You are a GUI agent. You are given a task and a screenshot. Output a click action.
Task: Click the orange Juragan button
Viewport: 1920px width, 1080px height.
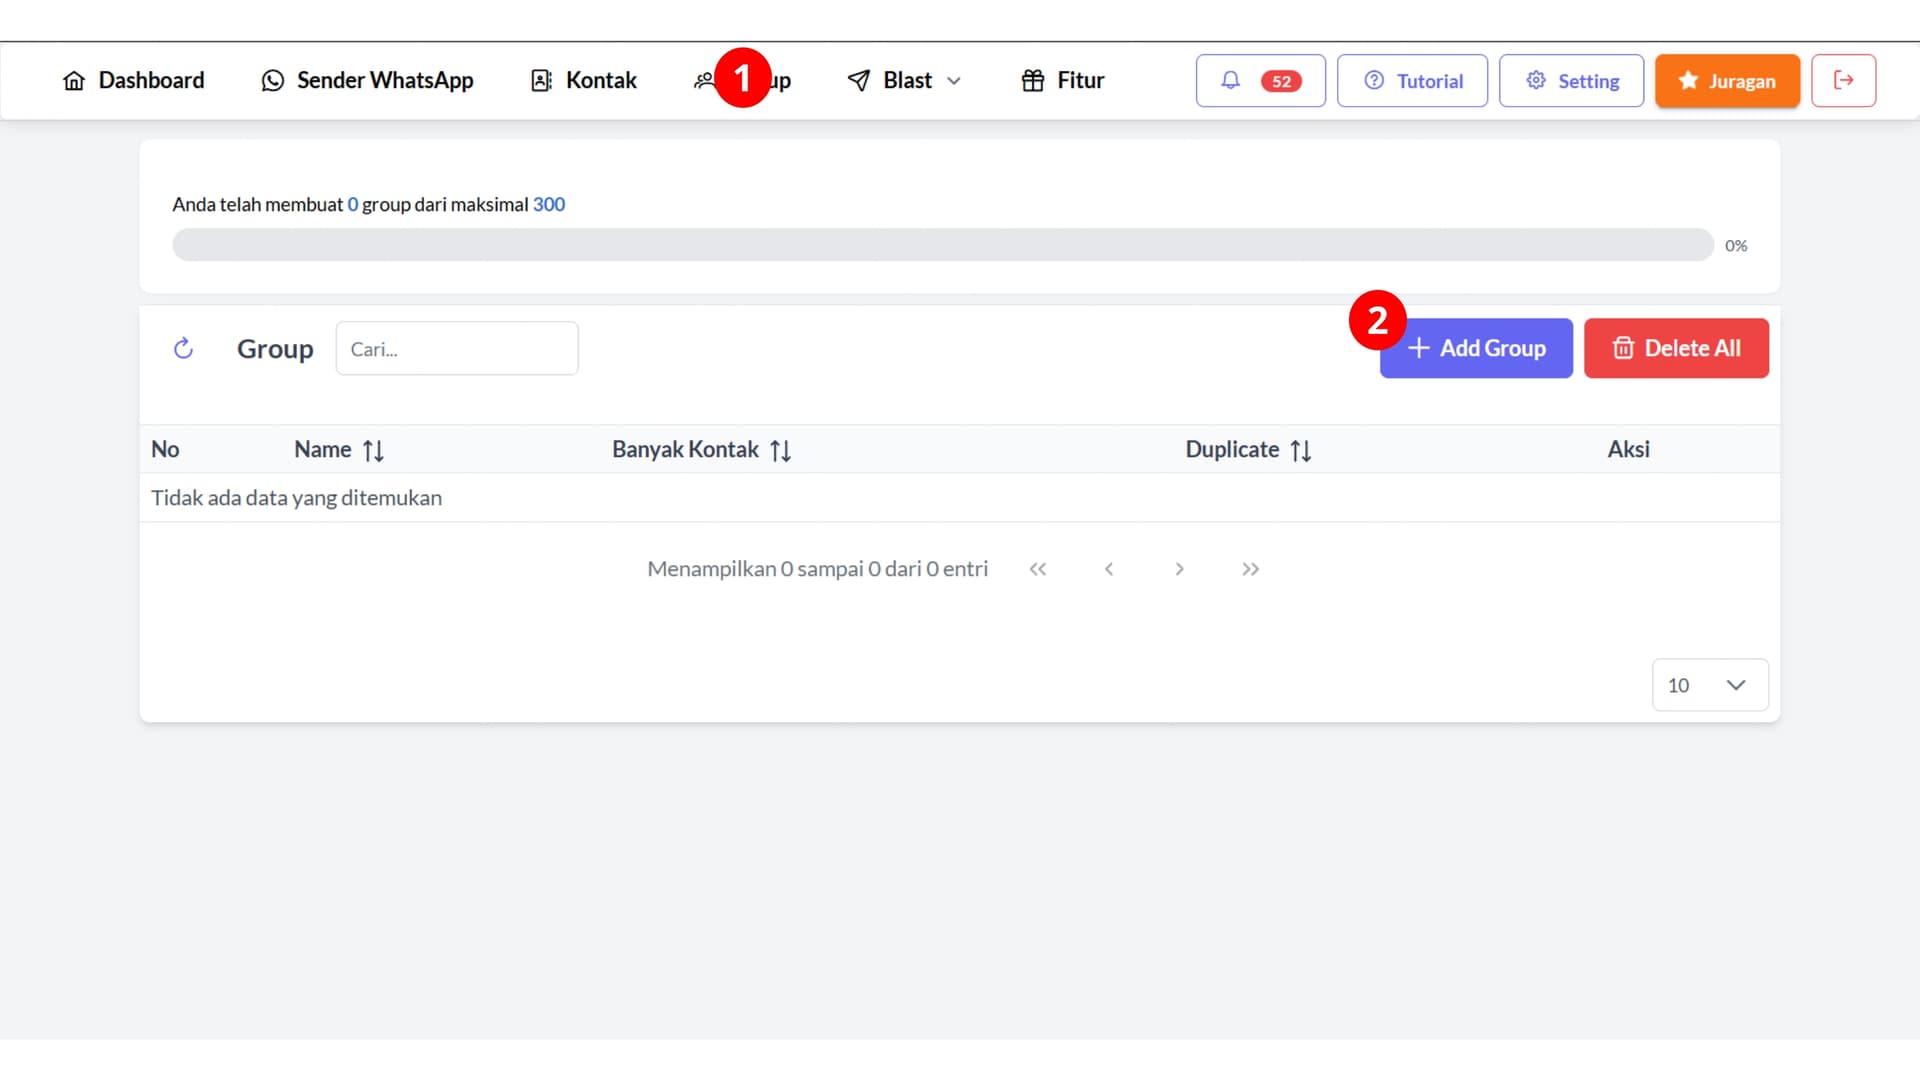pos(1727,81)
